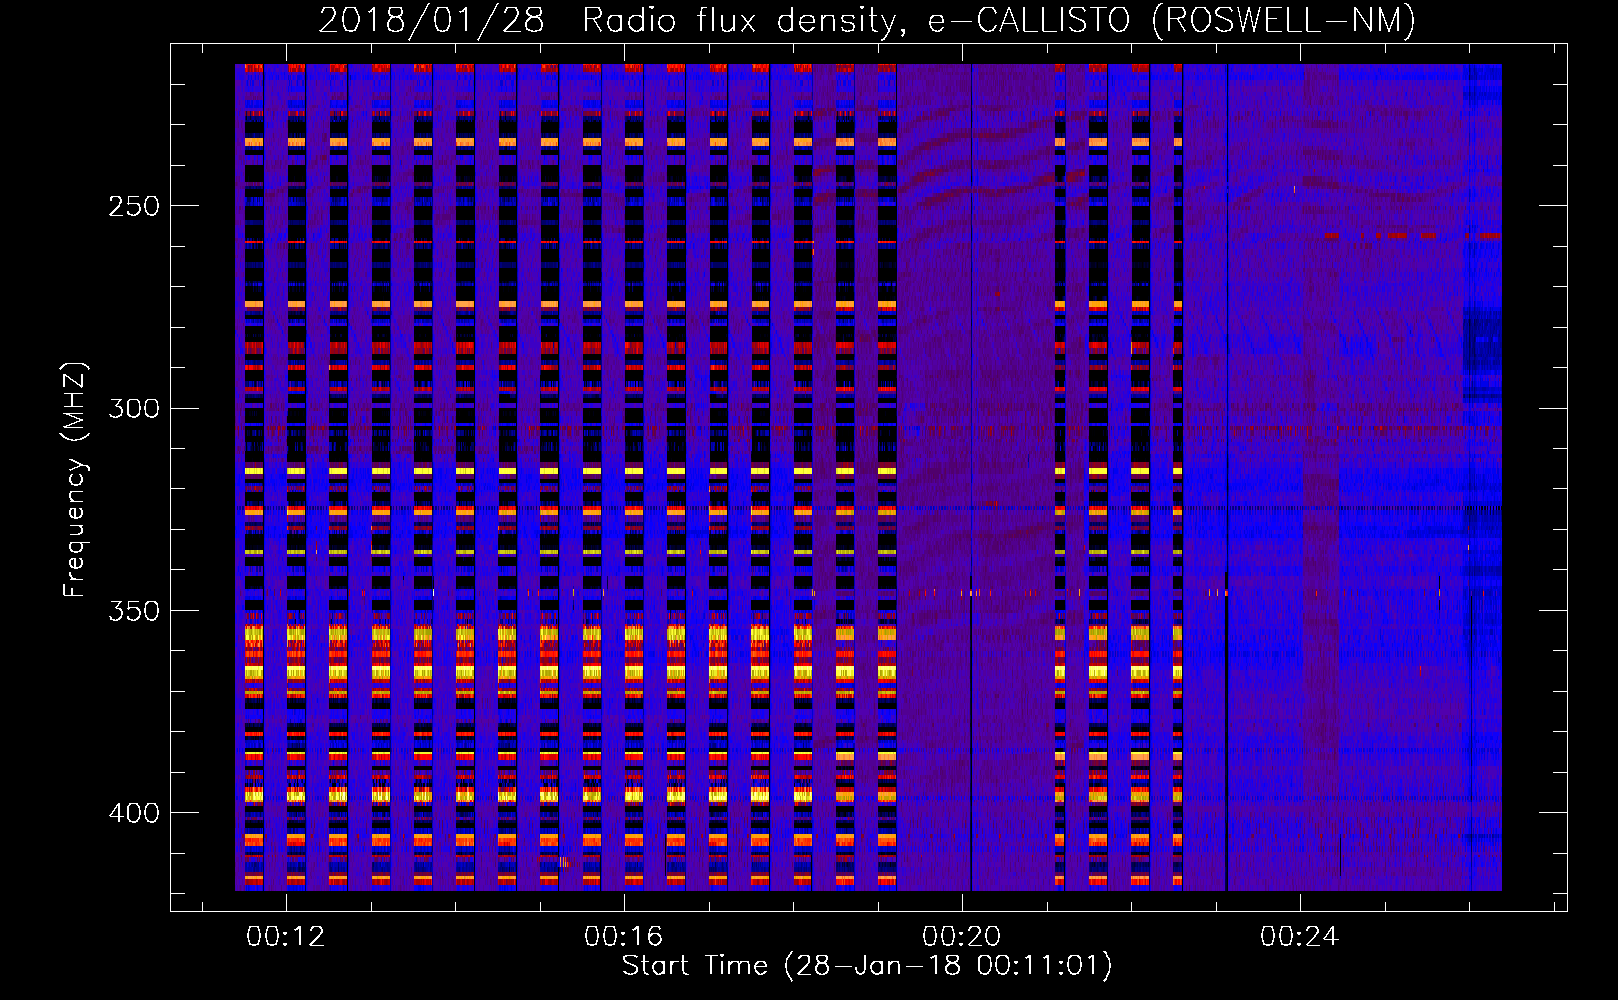
Task: Click the 00:24 time tick label
Action: pos(1299,936)
